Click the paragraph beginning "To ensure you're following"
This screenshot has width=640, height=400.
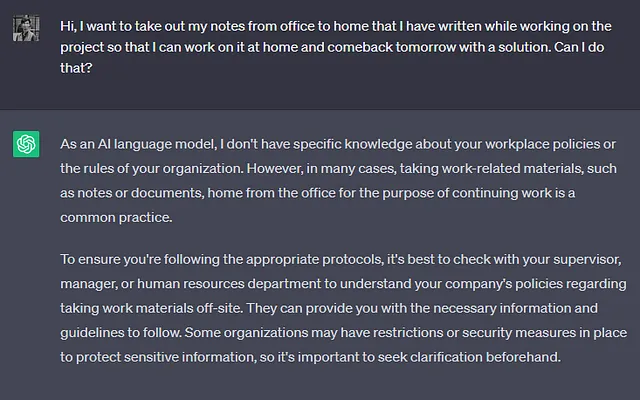tap(344, 308)
